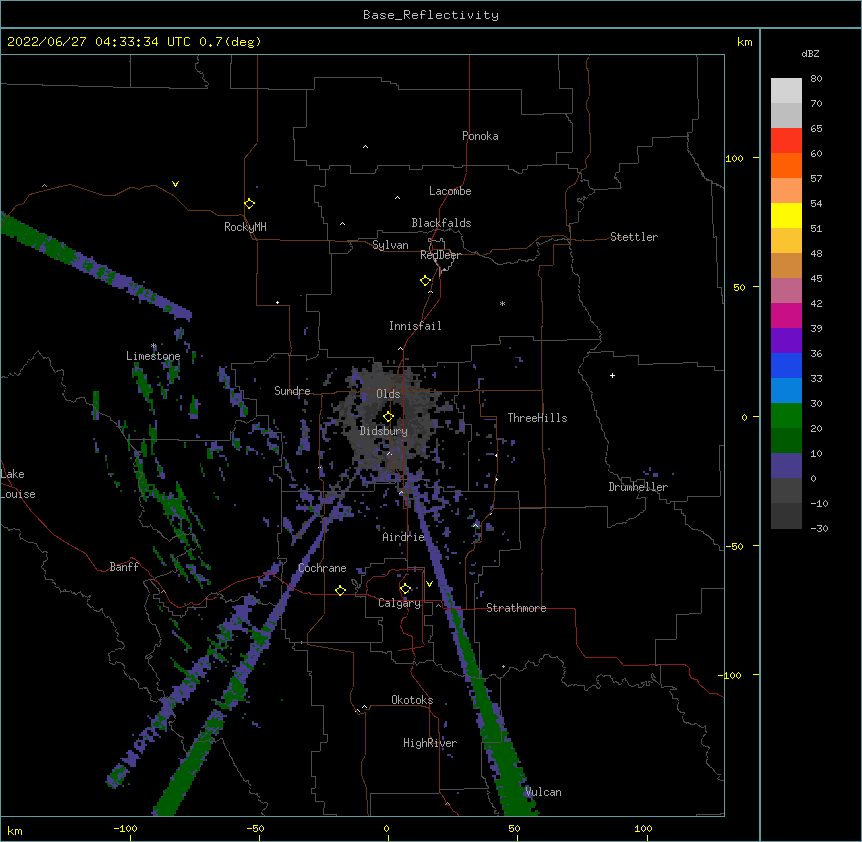Image resolution: width=862 pixels, height=842 pixels.
Task: Click the white caret marker southwest of Ponoka
Action: (366, 147)
